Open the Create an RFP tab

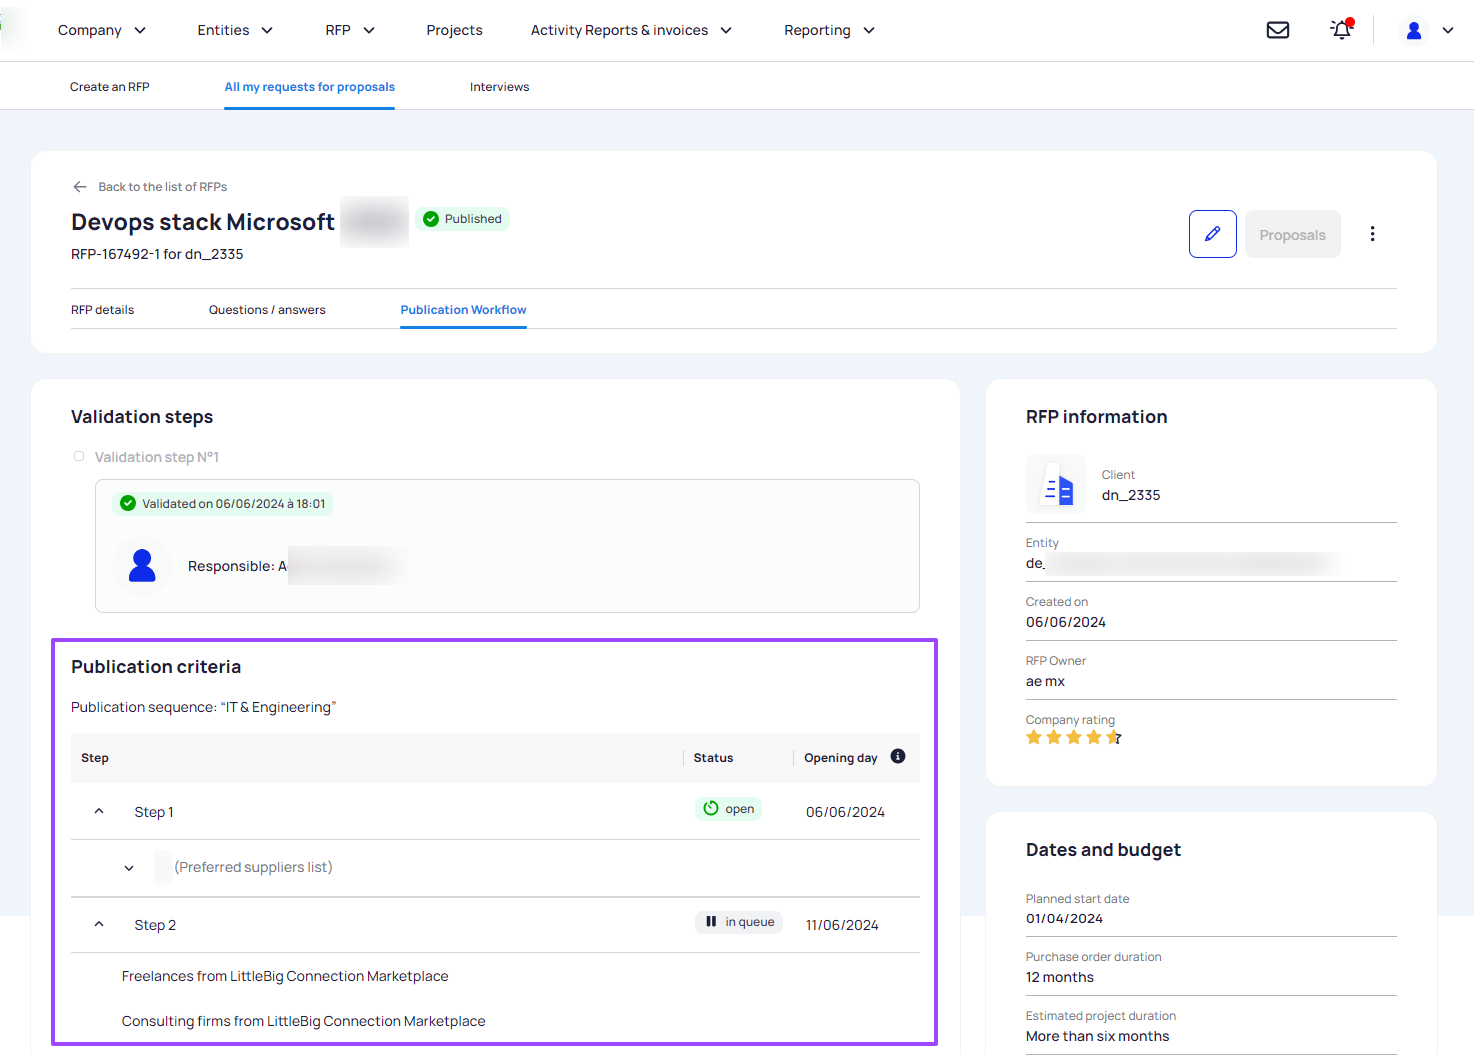click(x=110, y=87)
